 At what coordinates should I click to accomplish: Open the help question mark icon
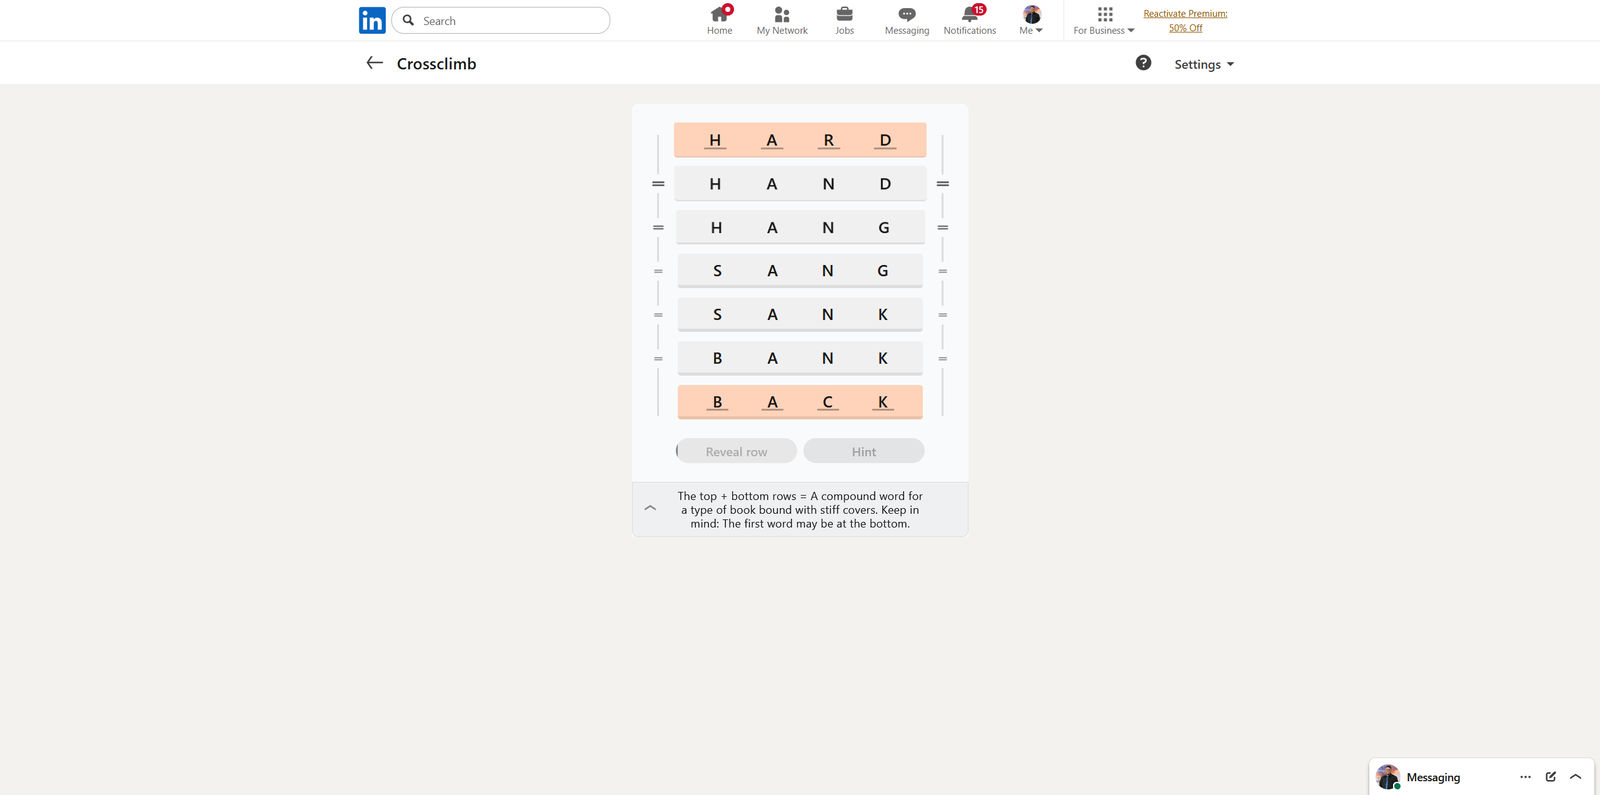(1143, 63)
